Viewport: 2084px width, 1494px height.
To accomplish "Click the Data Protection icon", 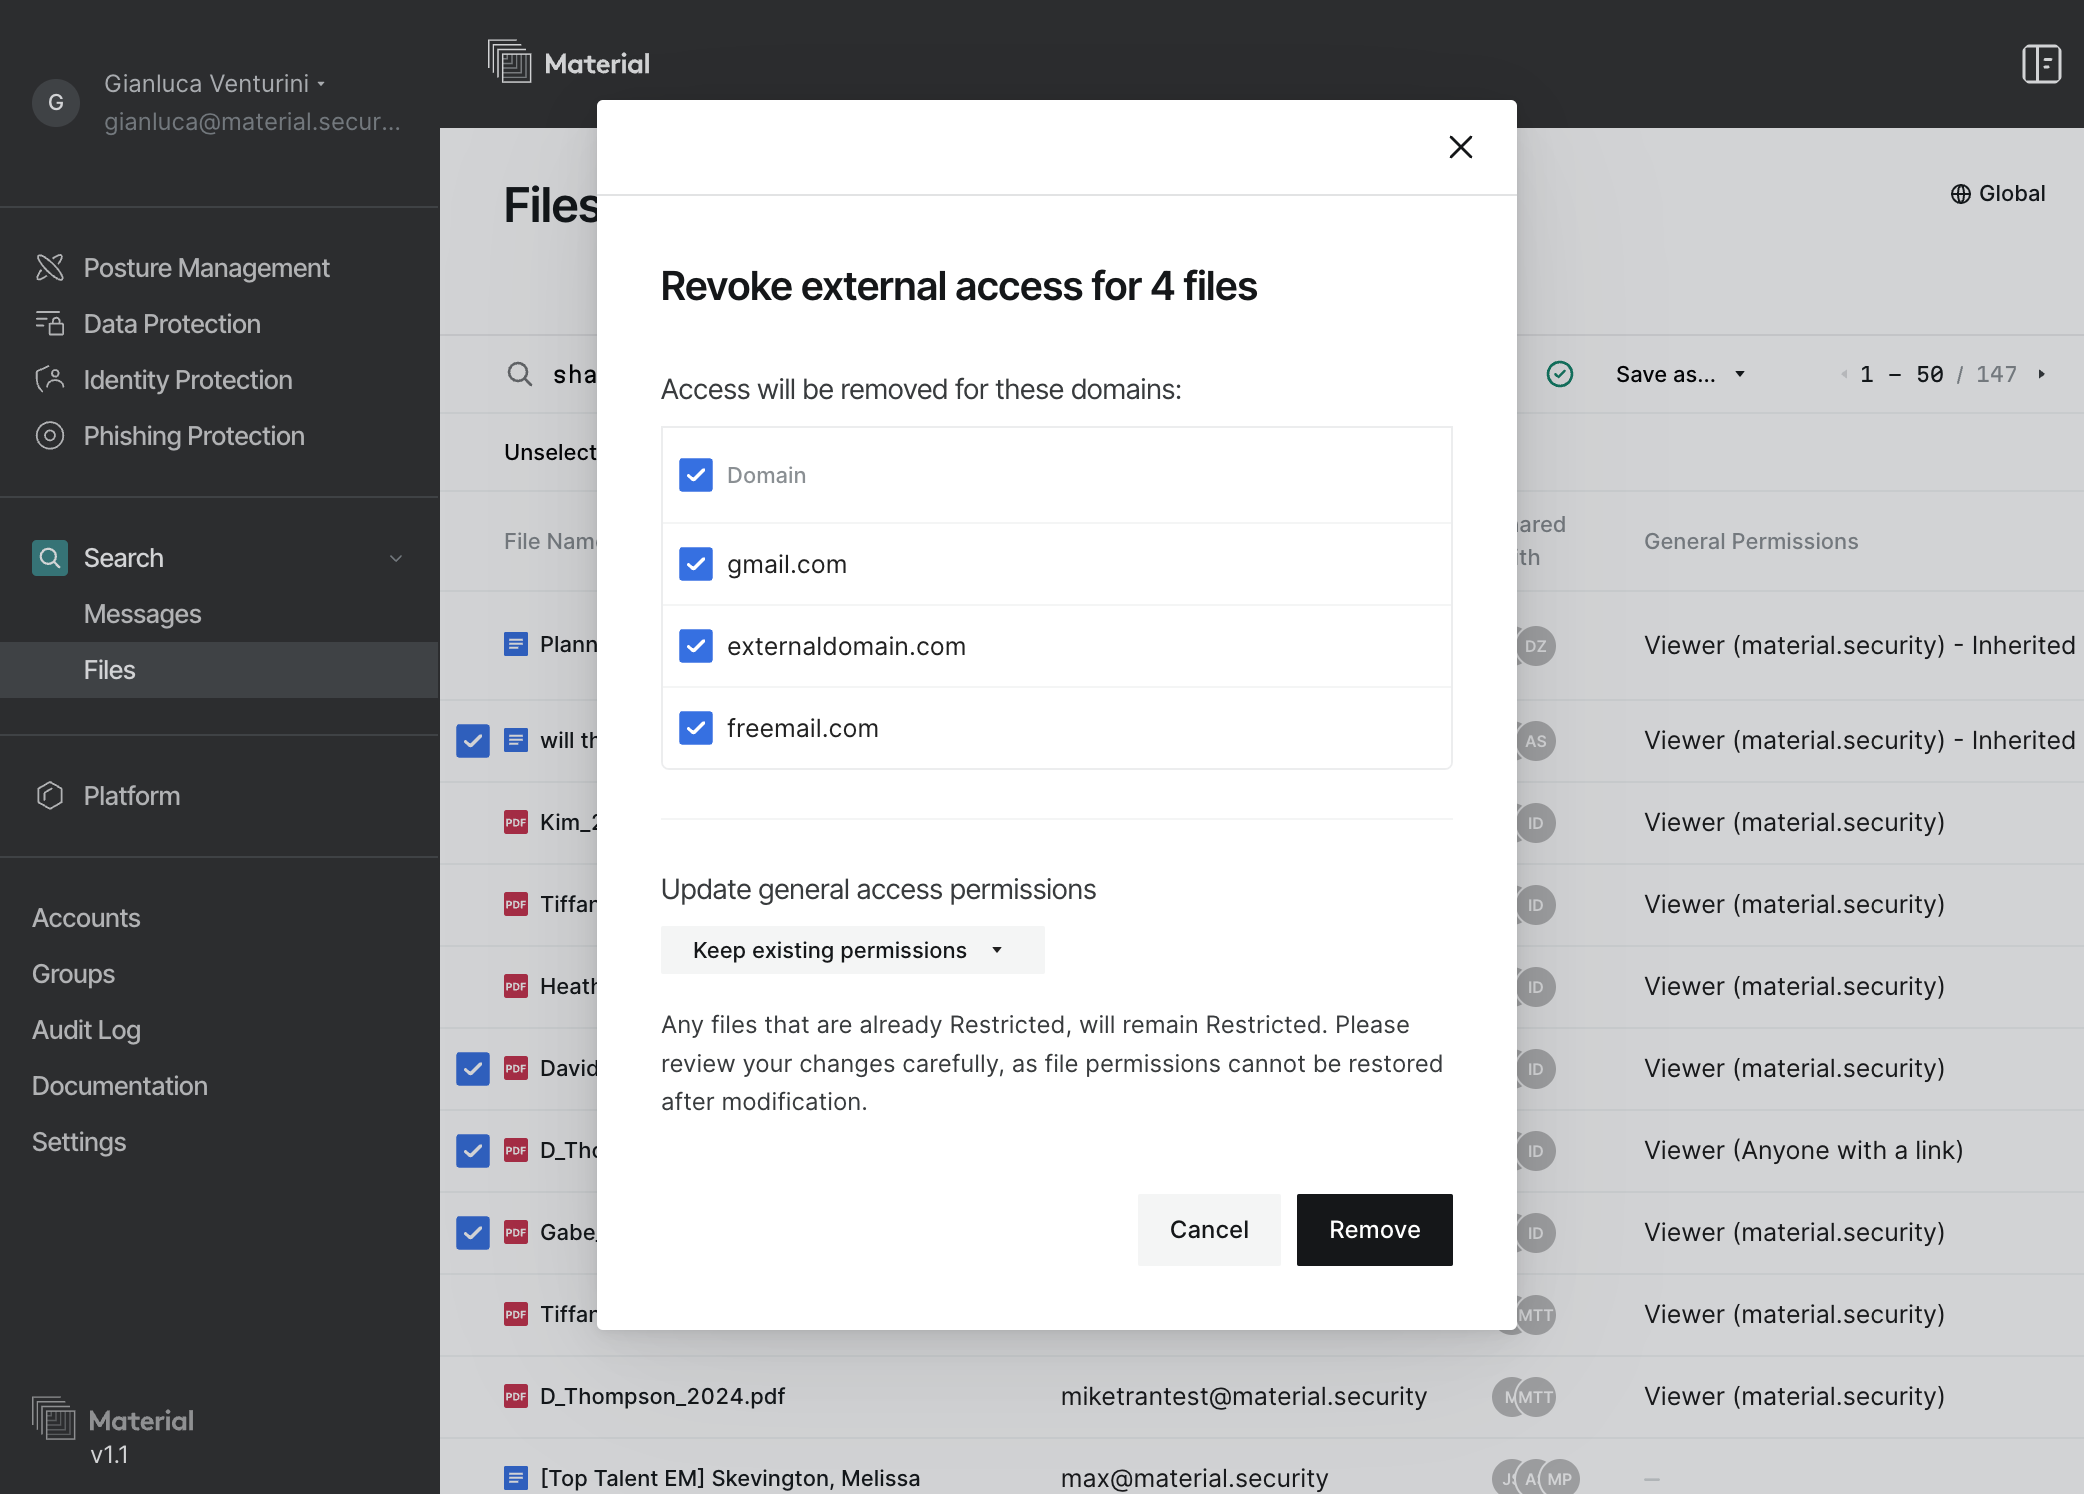I will pos(50,324).
